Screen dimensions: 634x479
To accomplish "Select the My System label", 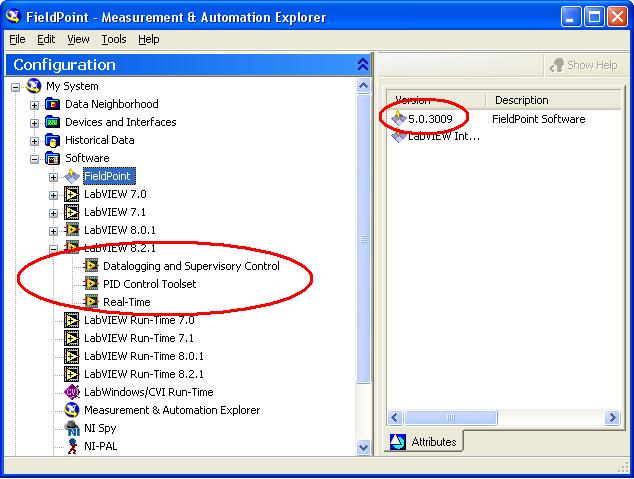I will [x=72, y=86].
